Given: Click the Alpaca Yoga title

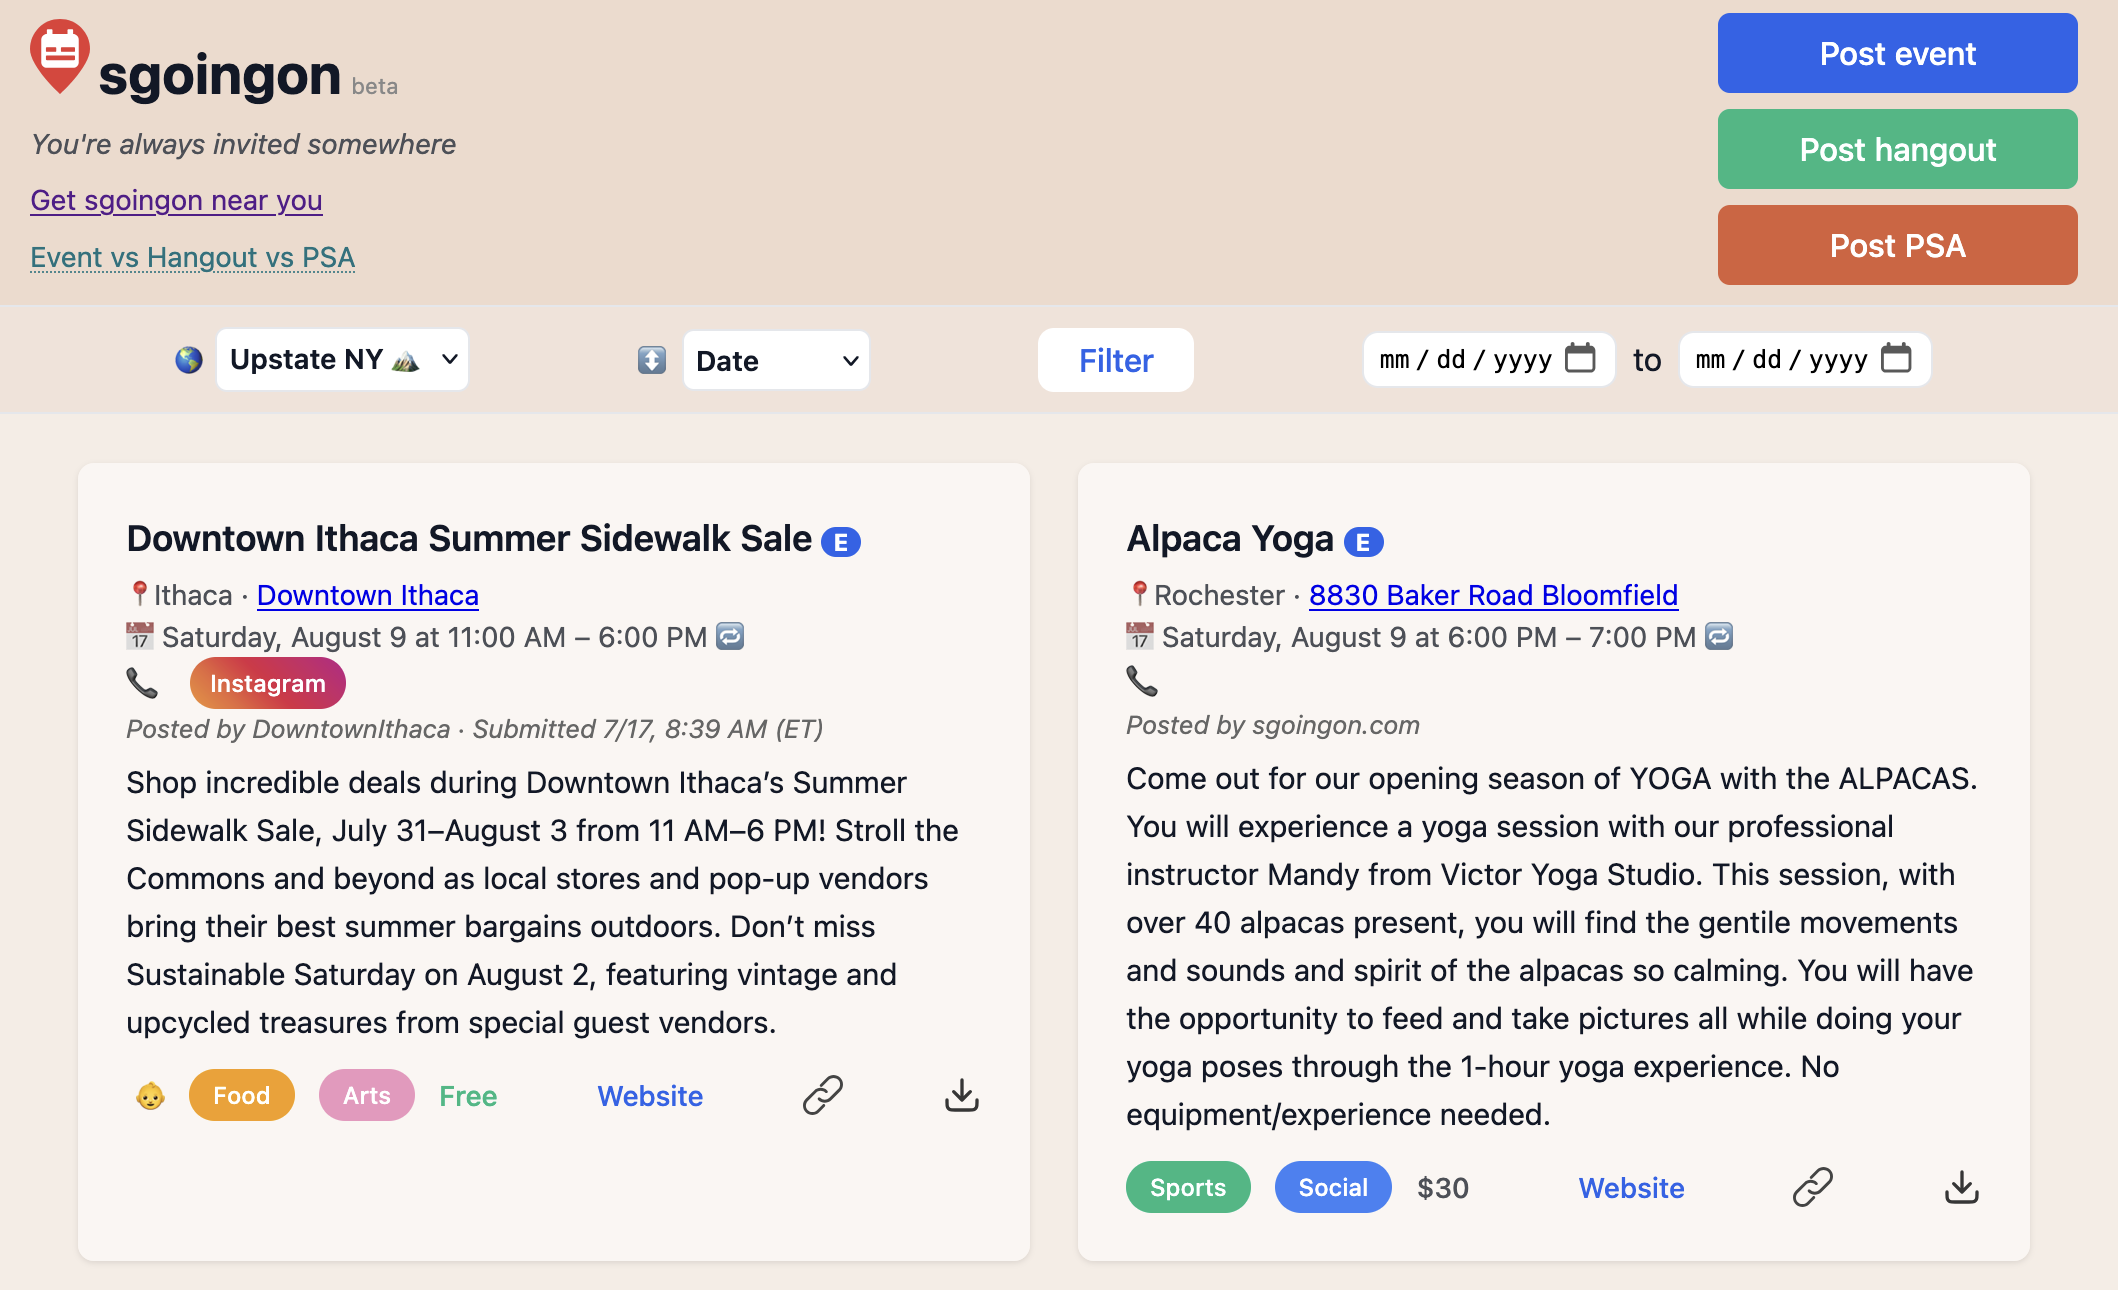Looking at the screenshot, I should [x=1230, y=539].
